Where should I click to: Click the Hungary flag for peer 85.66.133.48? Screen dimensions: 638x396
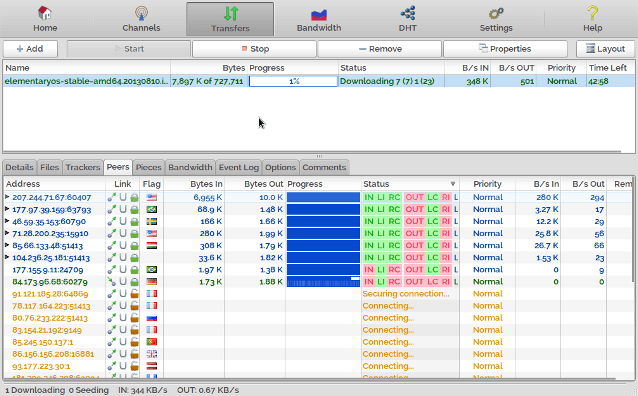(x=152, y=246)
